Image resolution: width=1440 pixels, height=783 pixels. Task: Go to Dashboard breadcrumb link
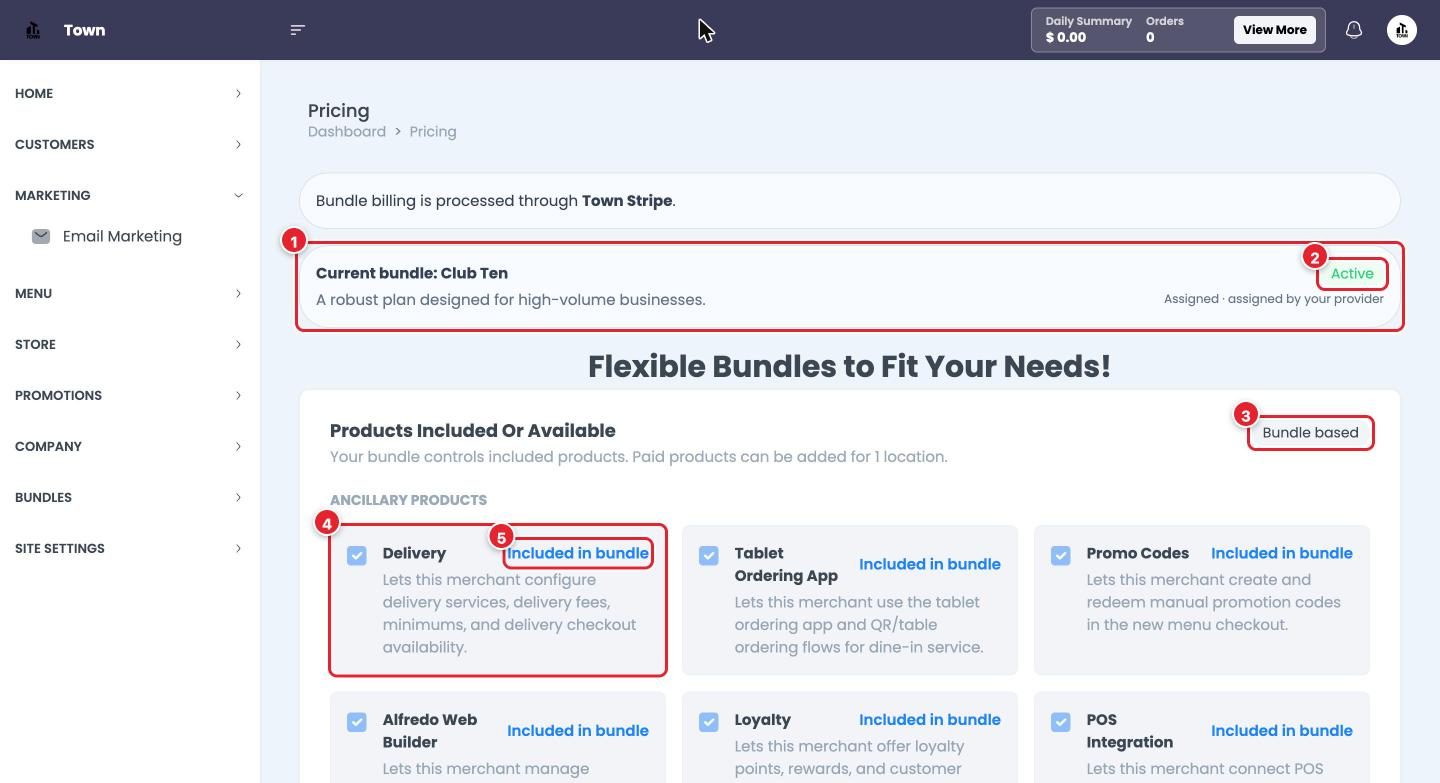347,131
